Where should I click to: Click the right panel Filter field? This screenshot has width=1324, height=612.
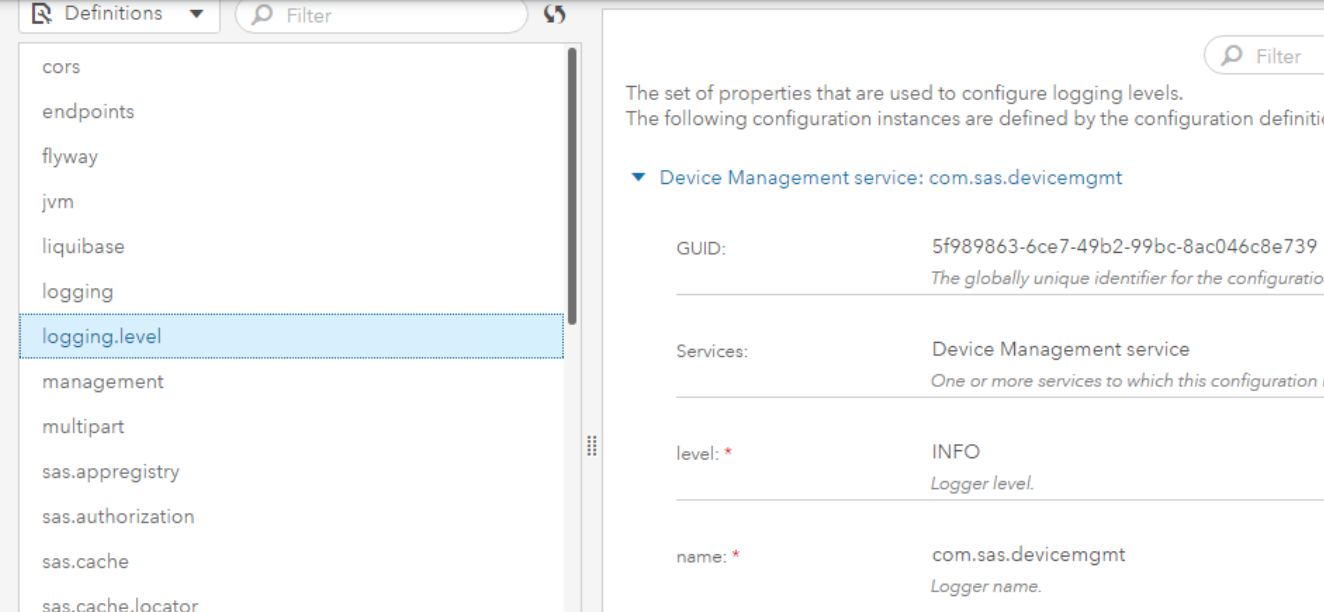click(1264, 57)
